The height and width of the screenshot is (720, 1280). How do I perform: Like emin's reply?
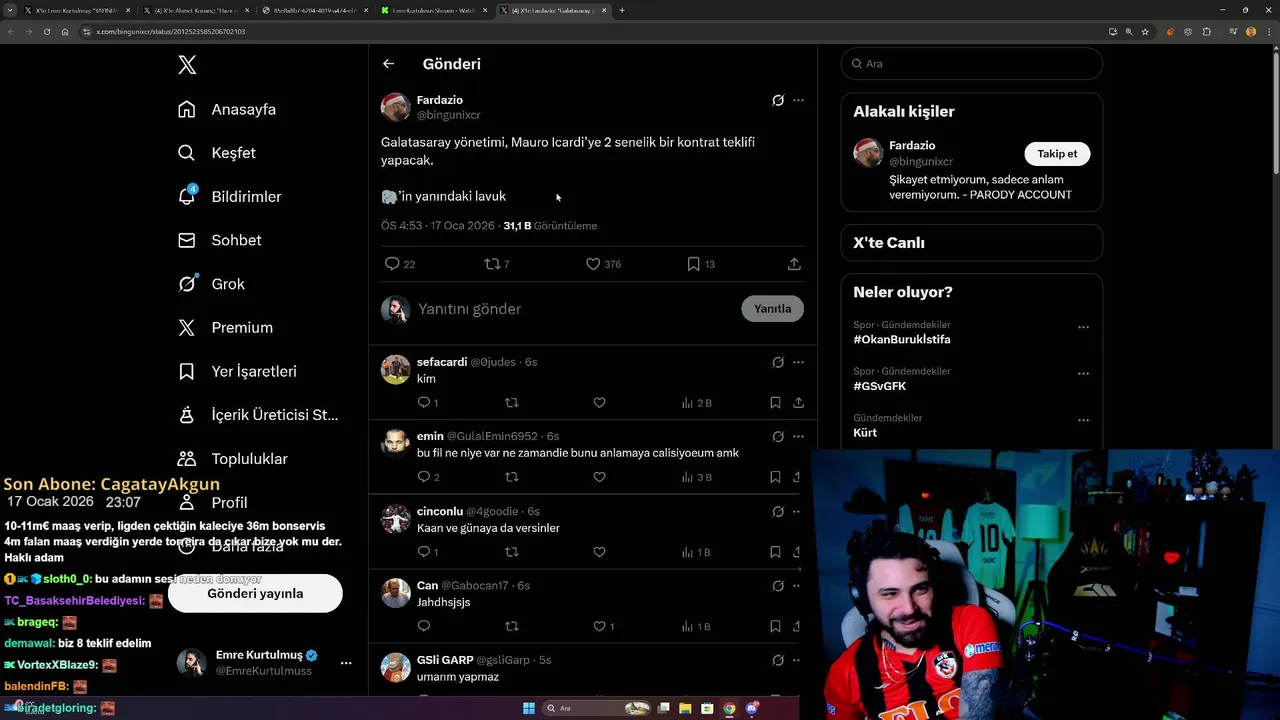click(x=599, y=477)
